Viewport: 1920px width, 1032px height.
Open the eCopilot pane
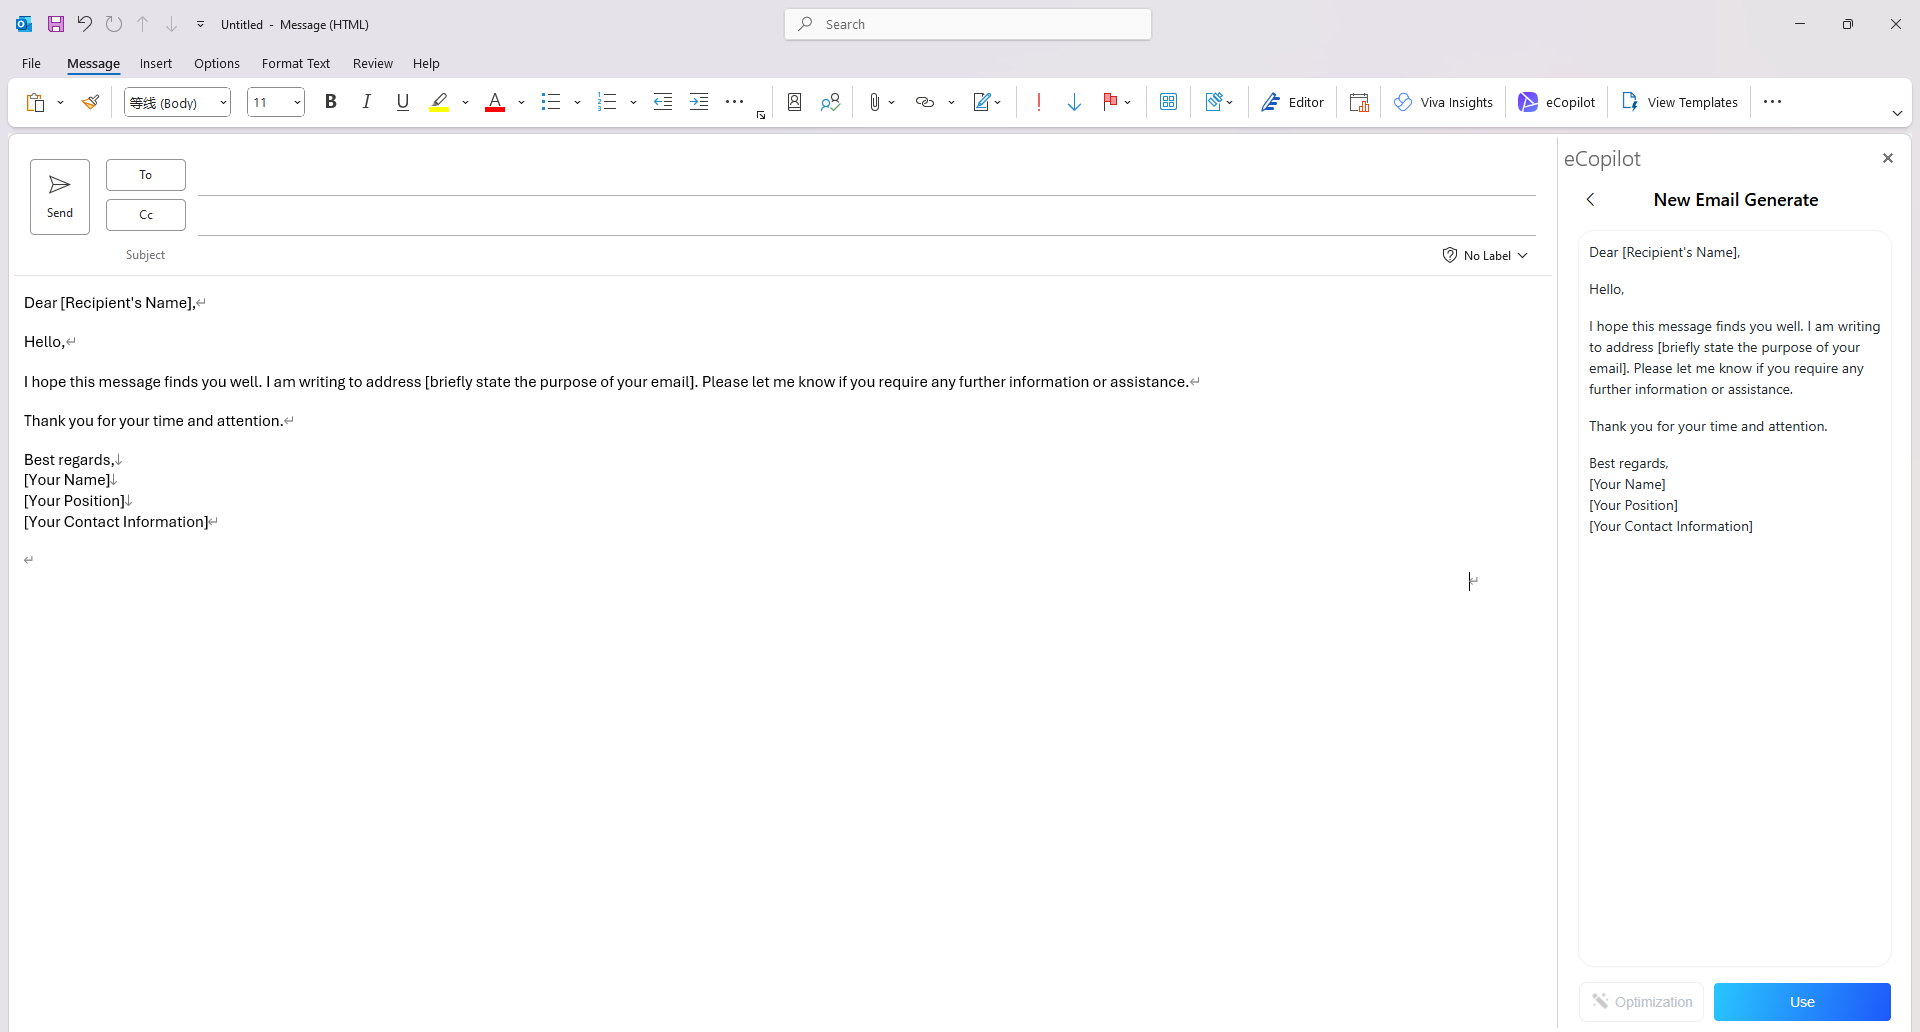coord(1557,101)
